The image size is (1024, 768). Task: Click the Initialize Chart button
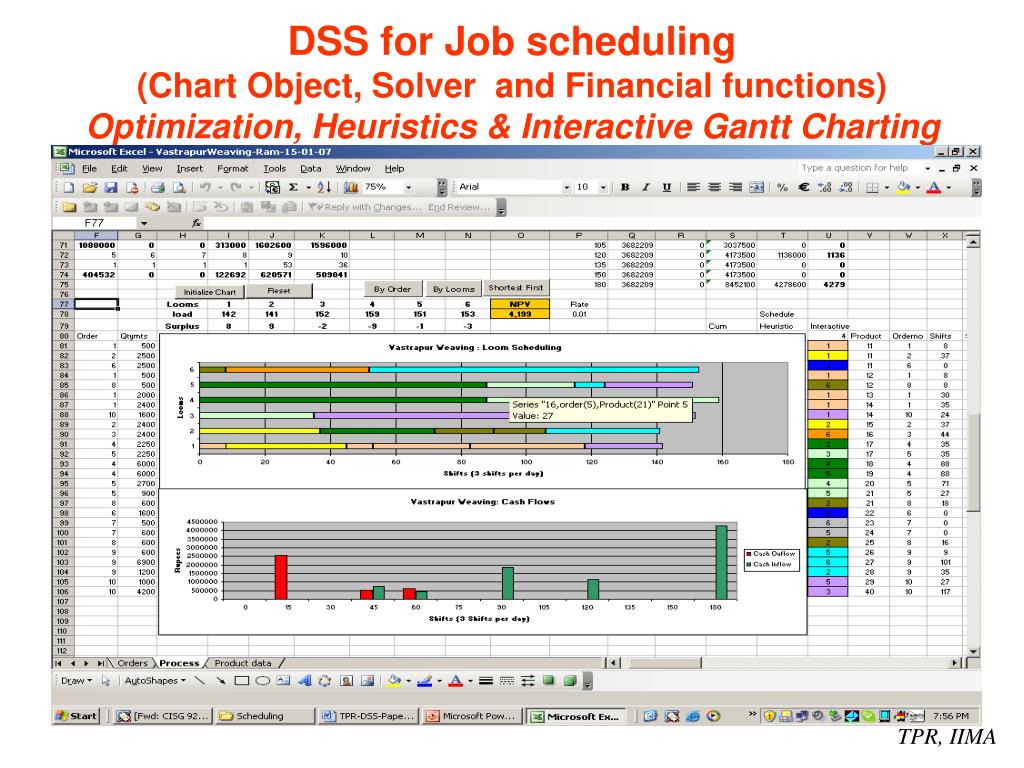[x=210, y=292]
